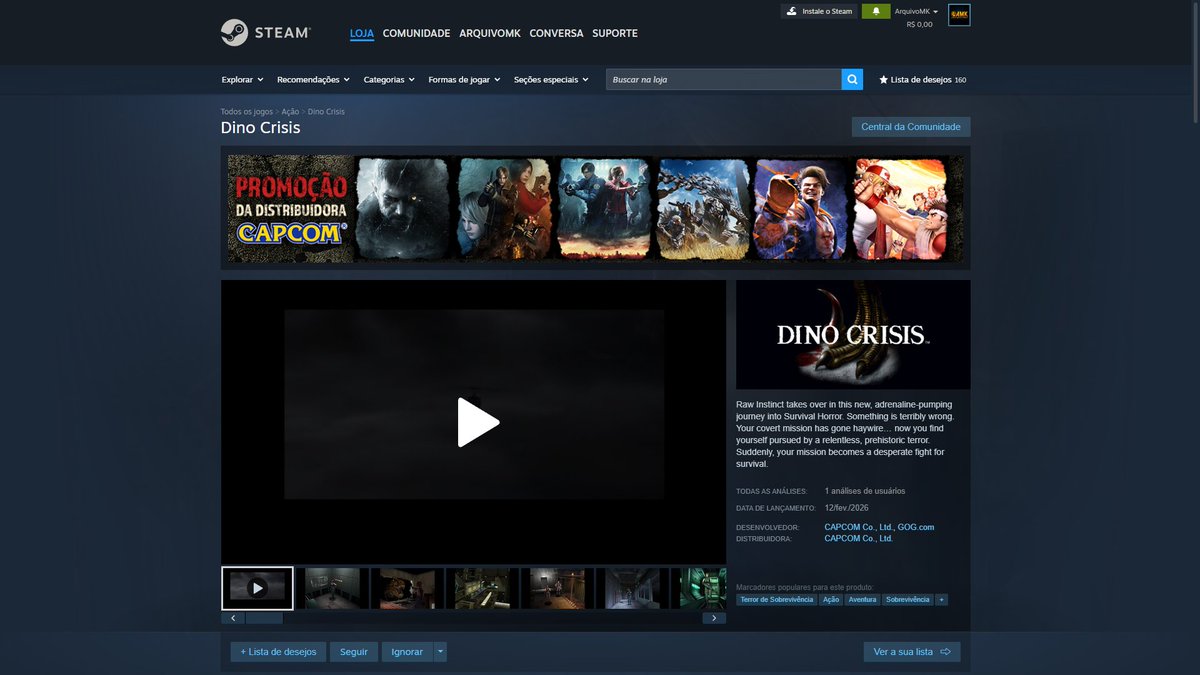Open ArquivoMK account dropdown
Screen dimensions: 1200x675
click(916, 11)
